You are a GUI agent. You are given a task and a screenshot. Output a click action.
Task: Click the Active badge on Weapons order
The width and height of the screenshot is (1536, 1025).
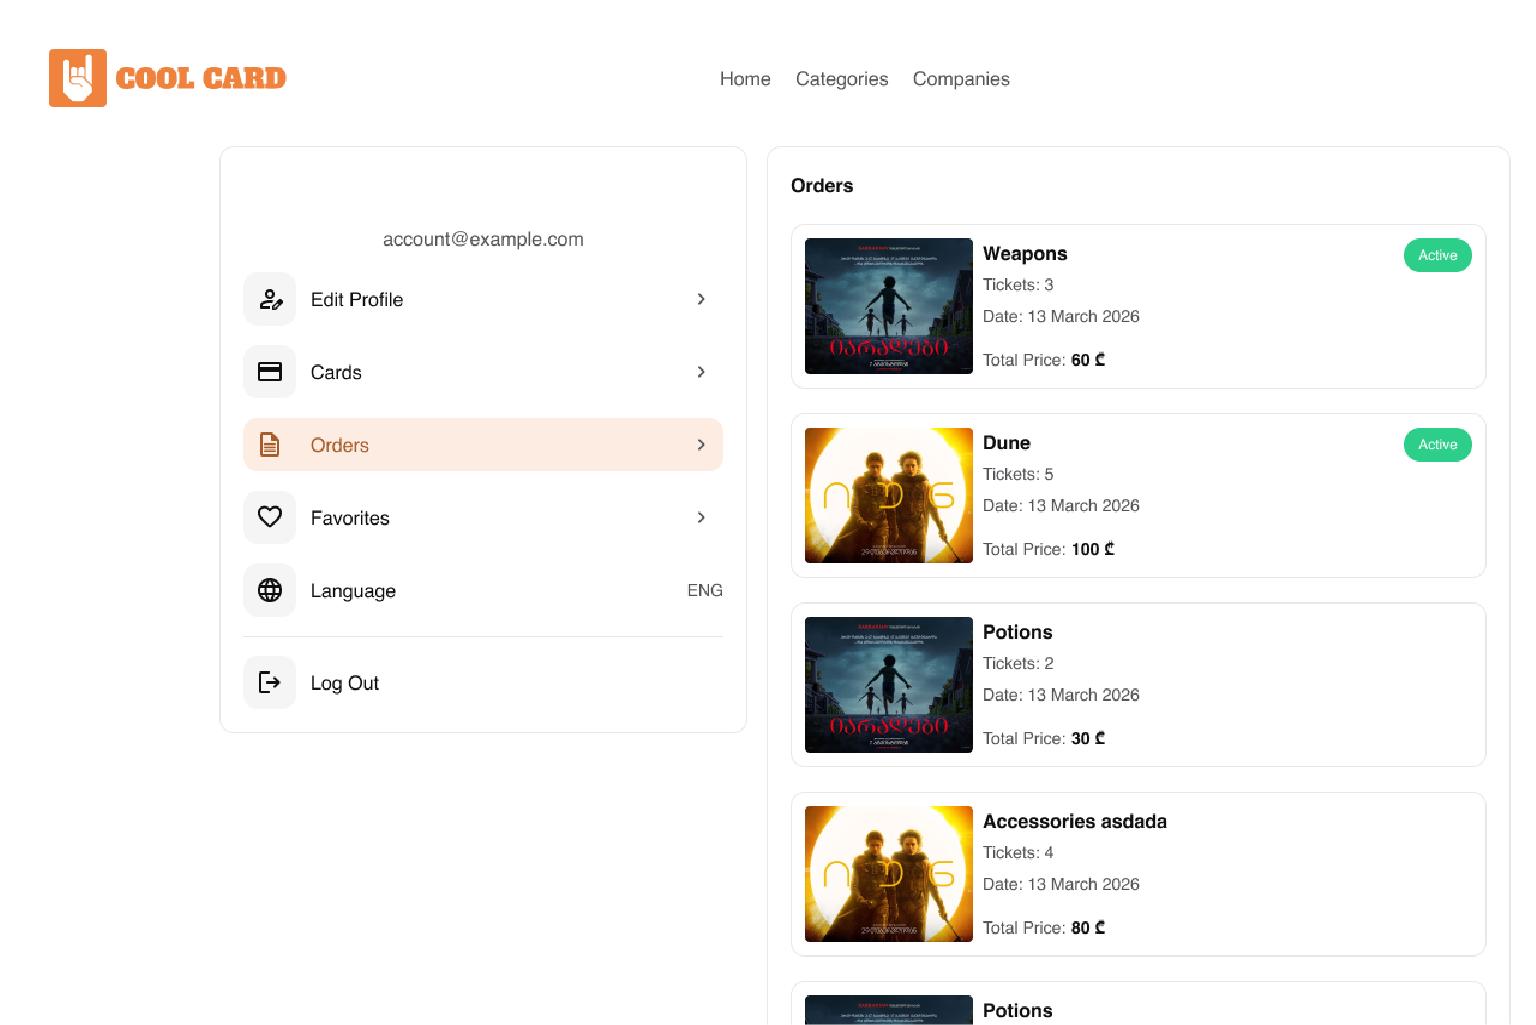1438,255
